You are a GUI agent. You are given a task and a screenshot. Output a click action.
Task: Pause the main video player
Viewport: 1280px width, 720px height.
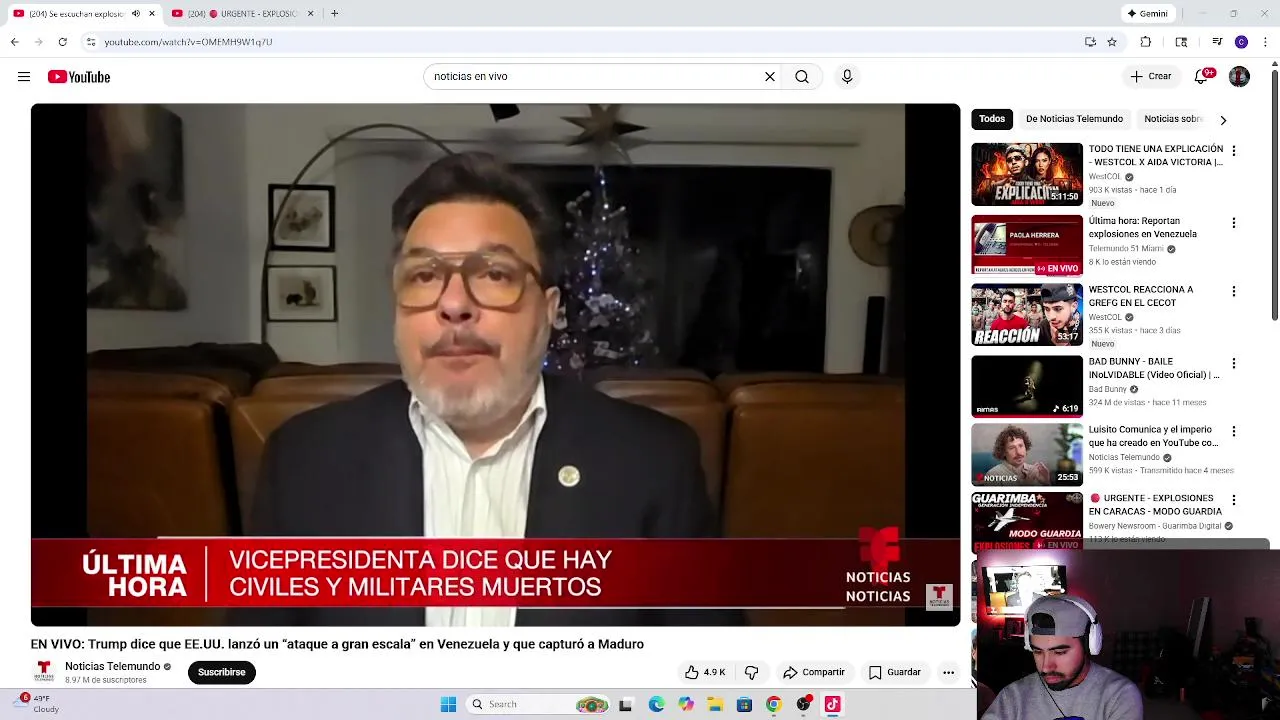495,365
